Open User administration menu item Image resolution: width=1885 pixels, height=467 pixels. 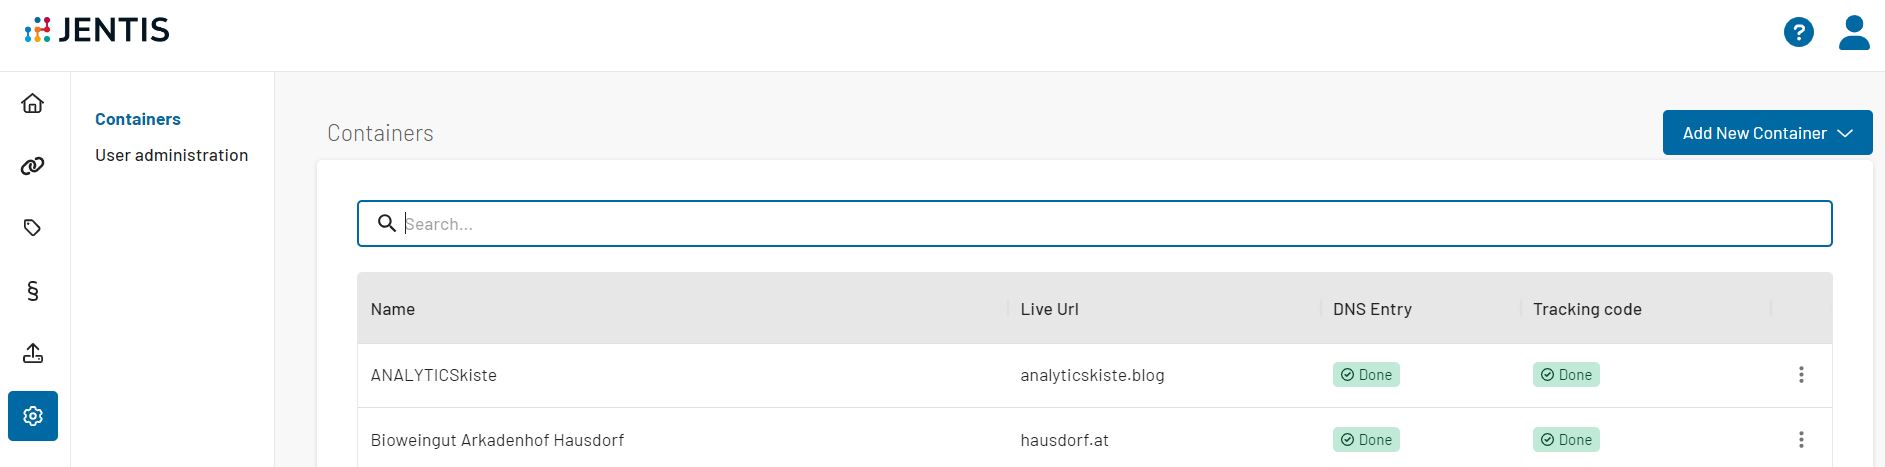click(x=171, y=155)
